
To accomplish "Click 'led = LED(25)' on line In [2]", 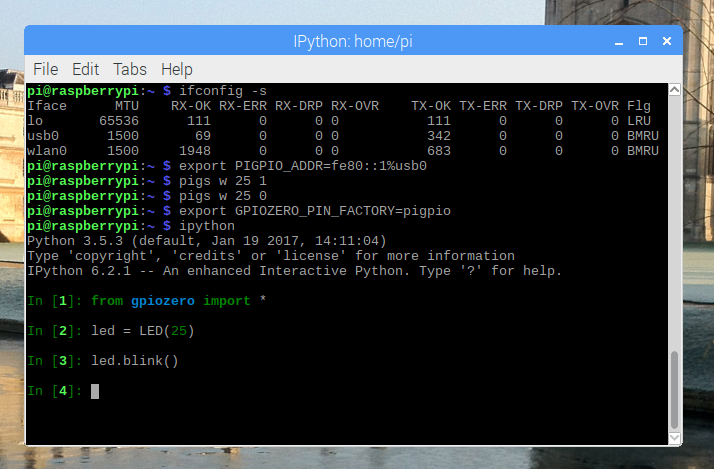I will click(143, 331).
